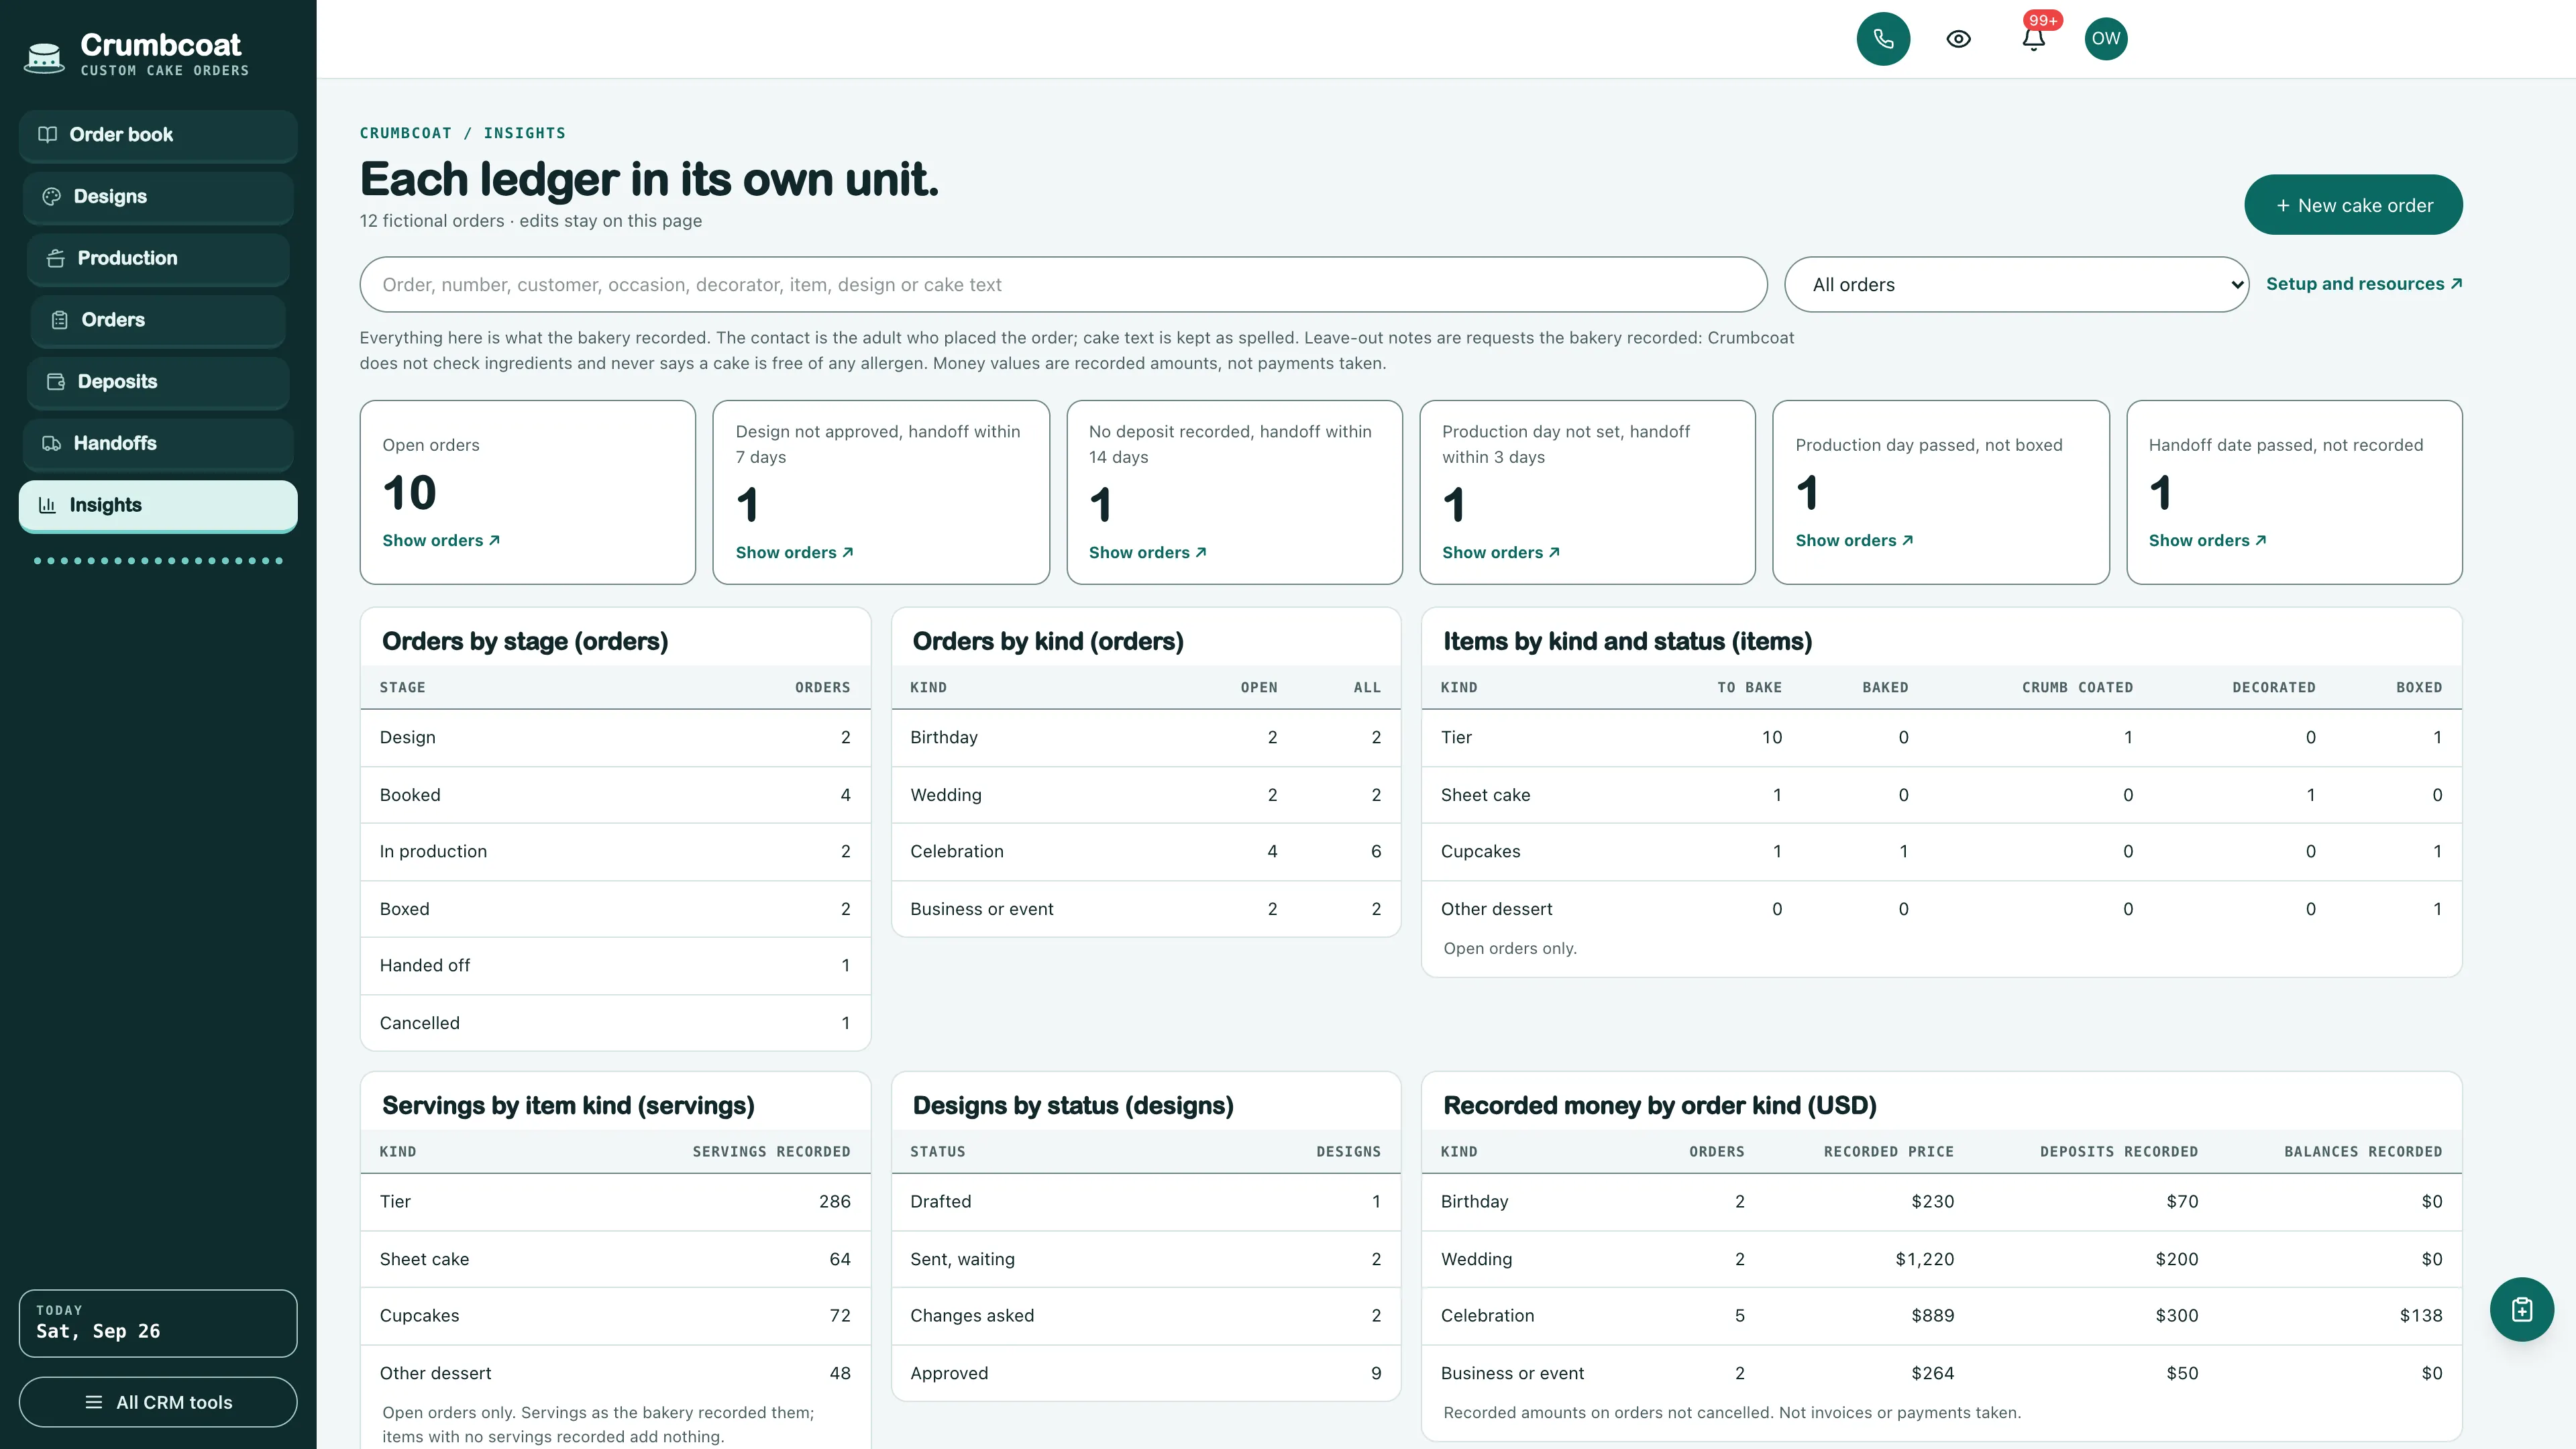The width and height of the screenshot is (2576, 1449).
Task: Click Tier's To bake value 10
Action: tap(1771, 738)
